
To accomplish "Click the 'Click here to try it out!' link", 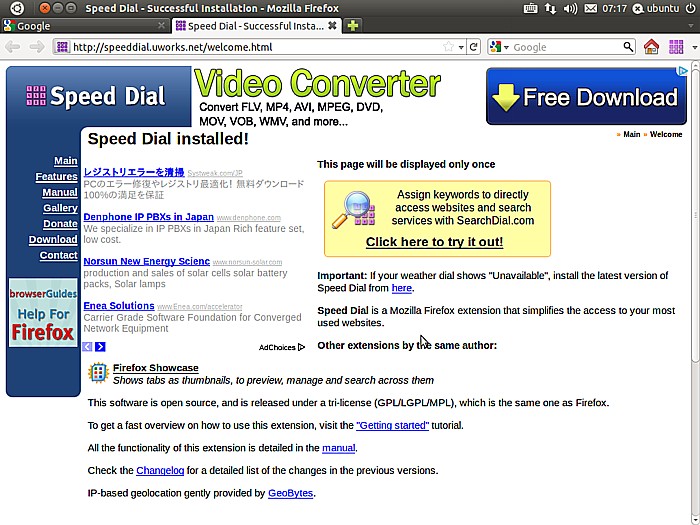I will pos(434,242).
